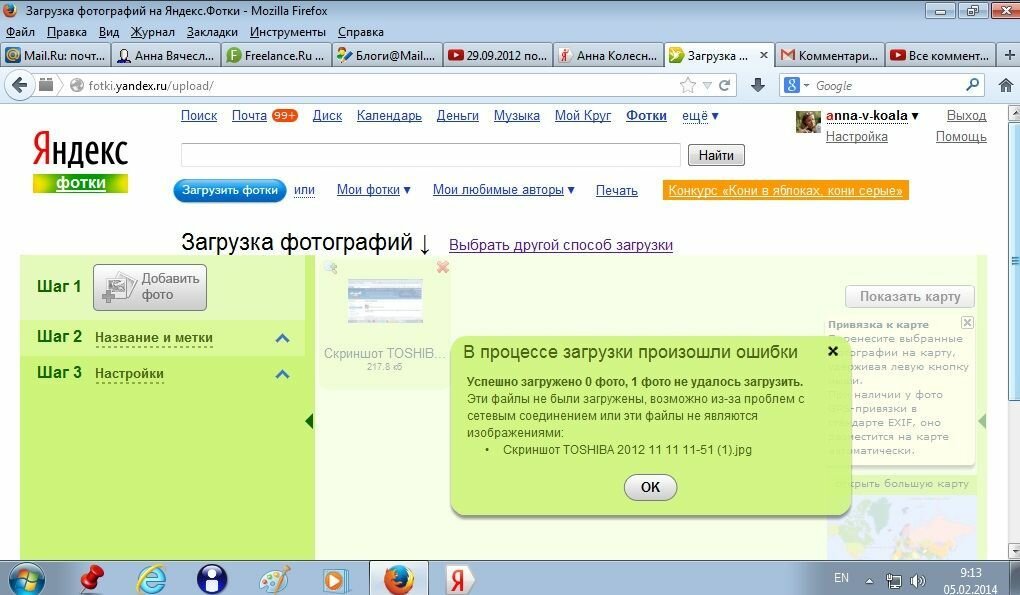Click the magnifier icon on photo thumbnail
Image resolution: width=1020 pixels, height=595 pixels.
pyautogui.click(x=329, y=267)
